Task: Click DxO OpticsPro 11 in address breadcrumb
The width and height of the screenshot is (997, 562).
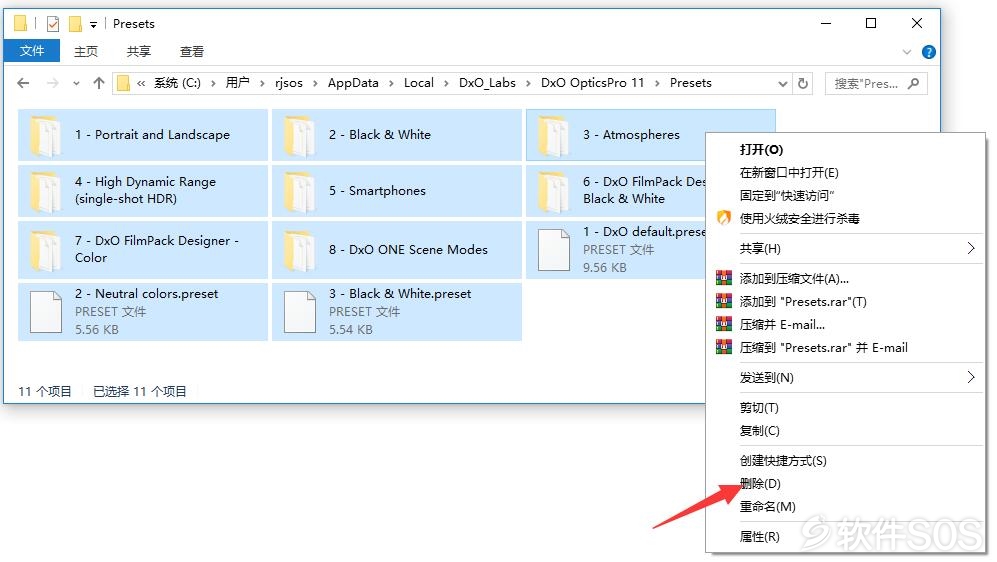Action: [x=593, y=83]
